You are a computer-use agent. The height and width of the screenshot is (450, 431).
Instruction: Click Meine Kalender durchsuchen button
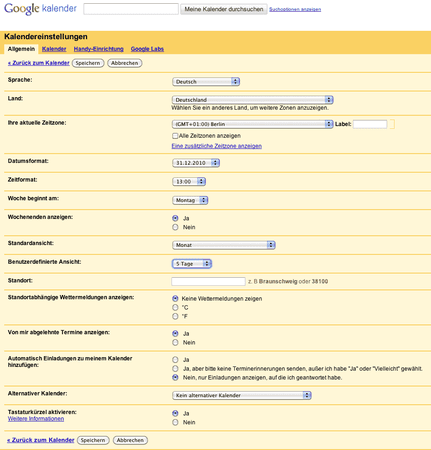[224, 9]
